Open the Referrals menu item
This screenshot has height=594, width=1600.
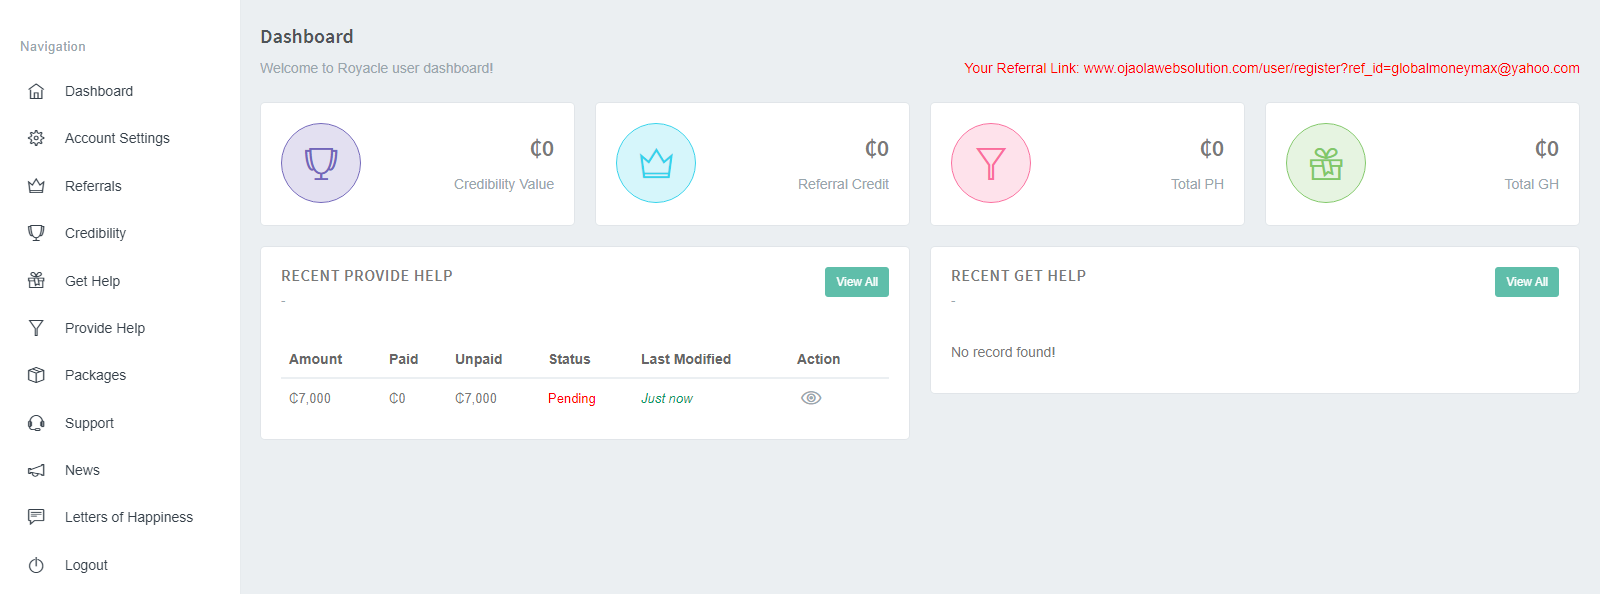click(x=93, y=186)
